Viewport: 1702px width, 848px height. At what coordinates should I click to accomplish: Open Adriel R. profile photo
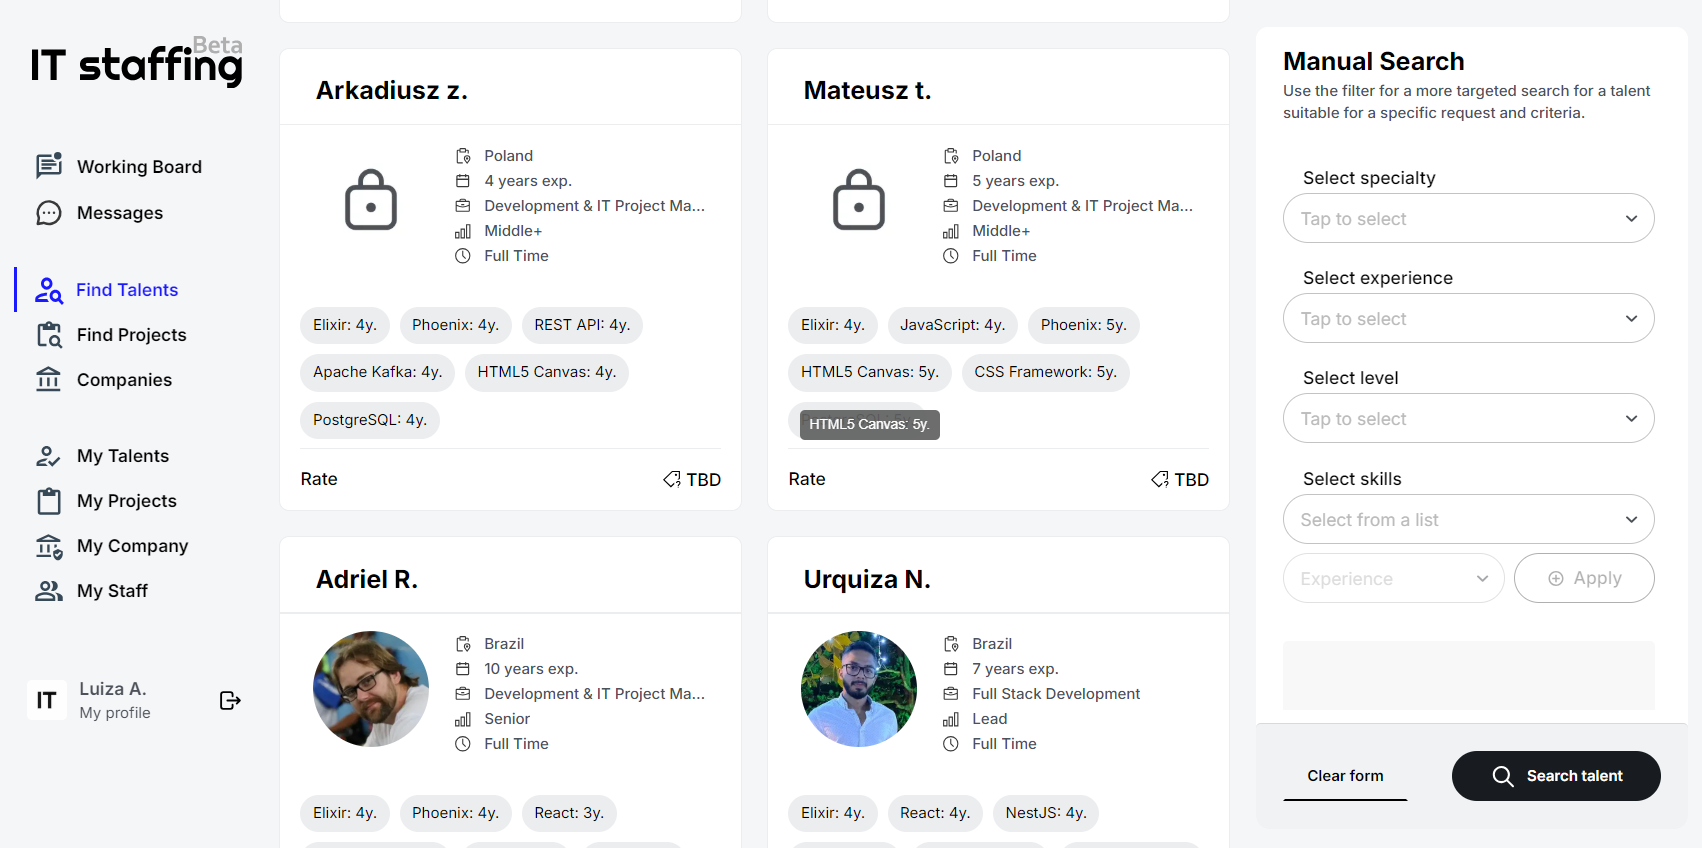click(x=371, y=689)
